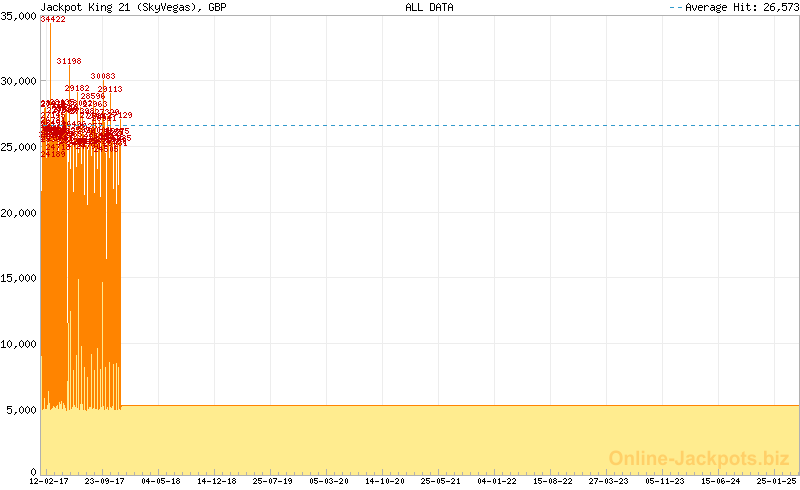The image size is (800, 490).
Task: Click the 34422 peak value label
Action: click(53, 20)
